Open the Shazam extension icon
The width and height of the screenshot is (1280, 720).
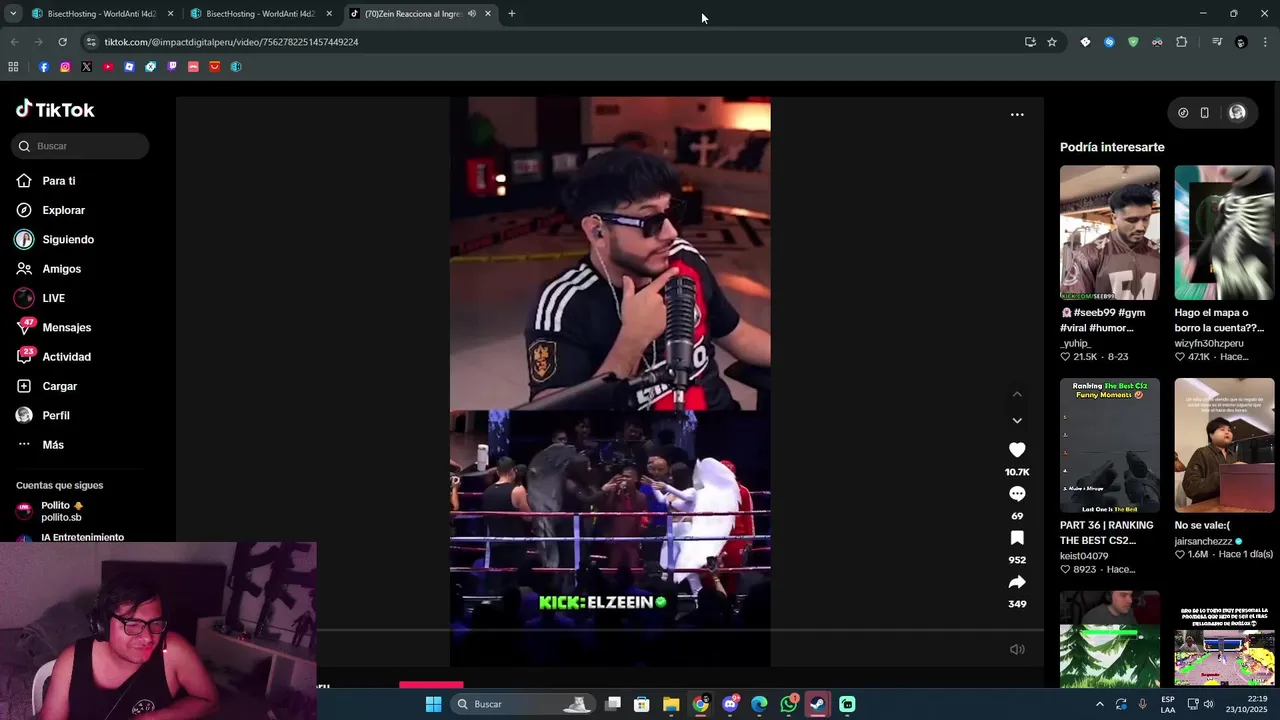click(x=1109, y=42)
